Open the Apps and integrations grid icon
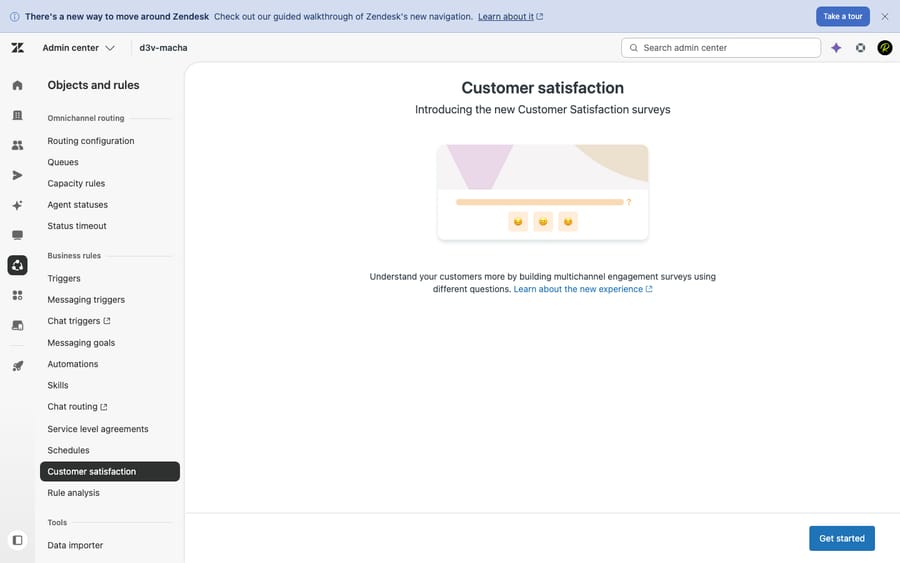 18,295
